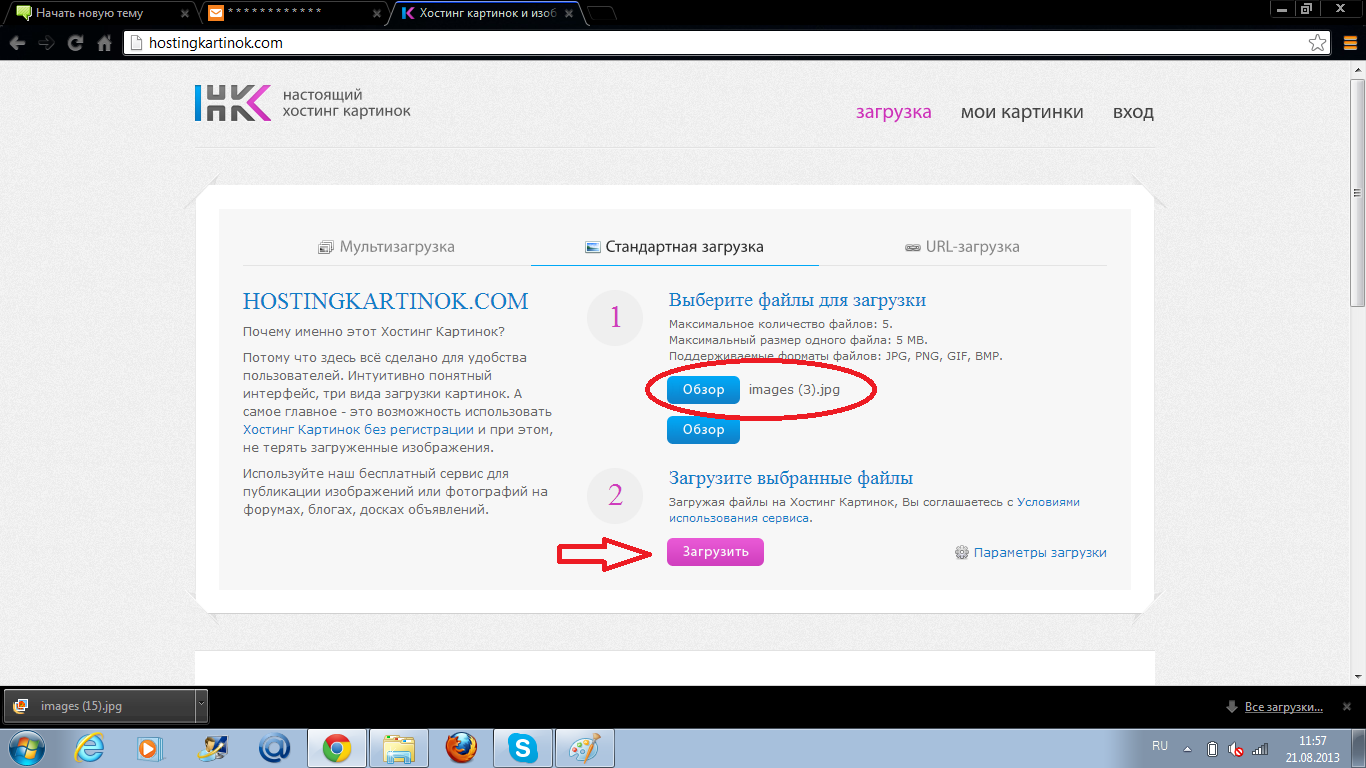1366x768 pixels.
Task: Click 'вход' to log in
Action: (x=1133, y=112)
